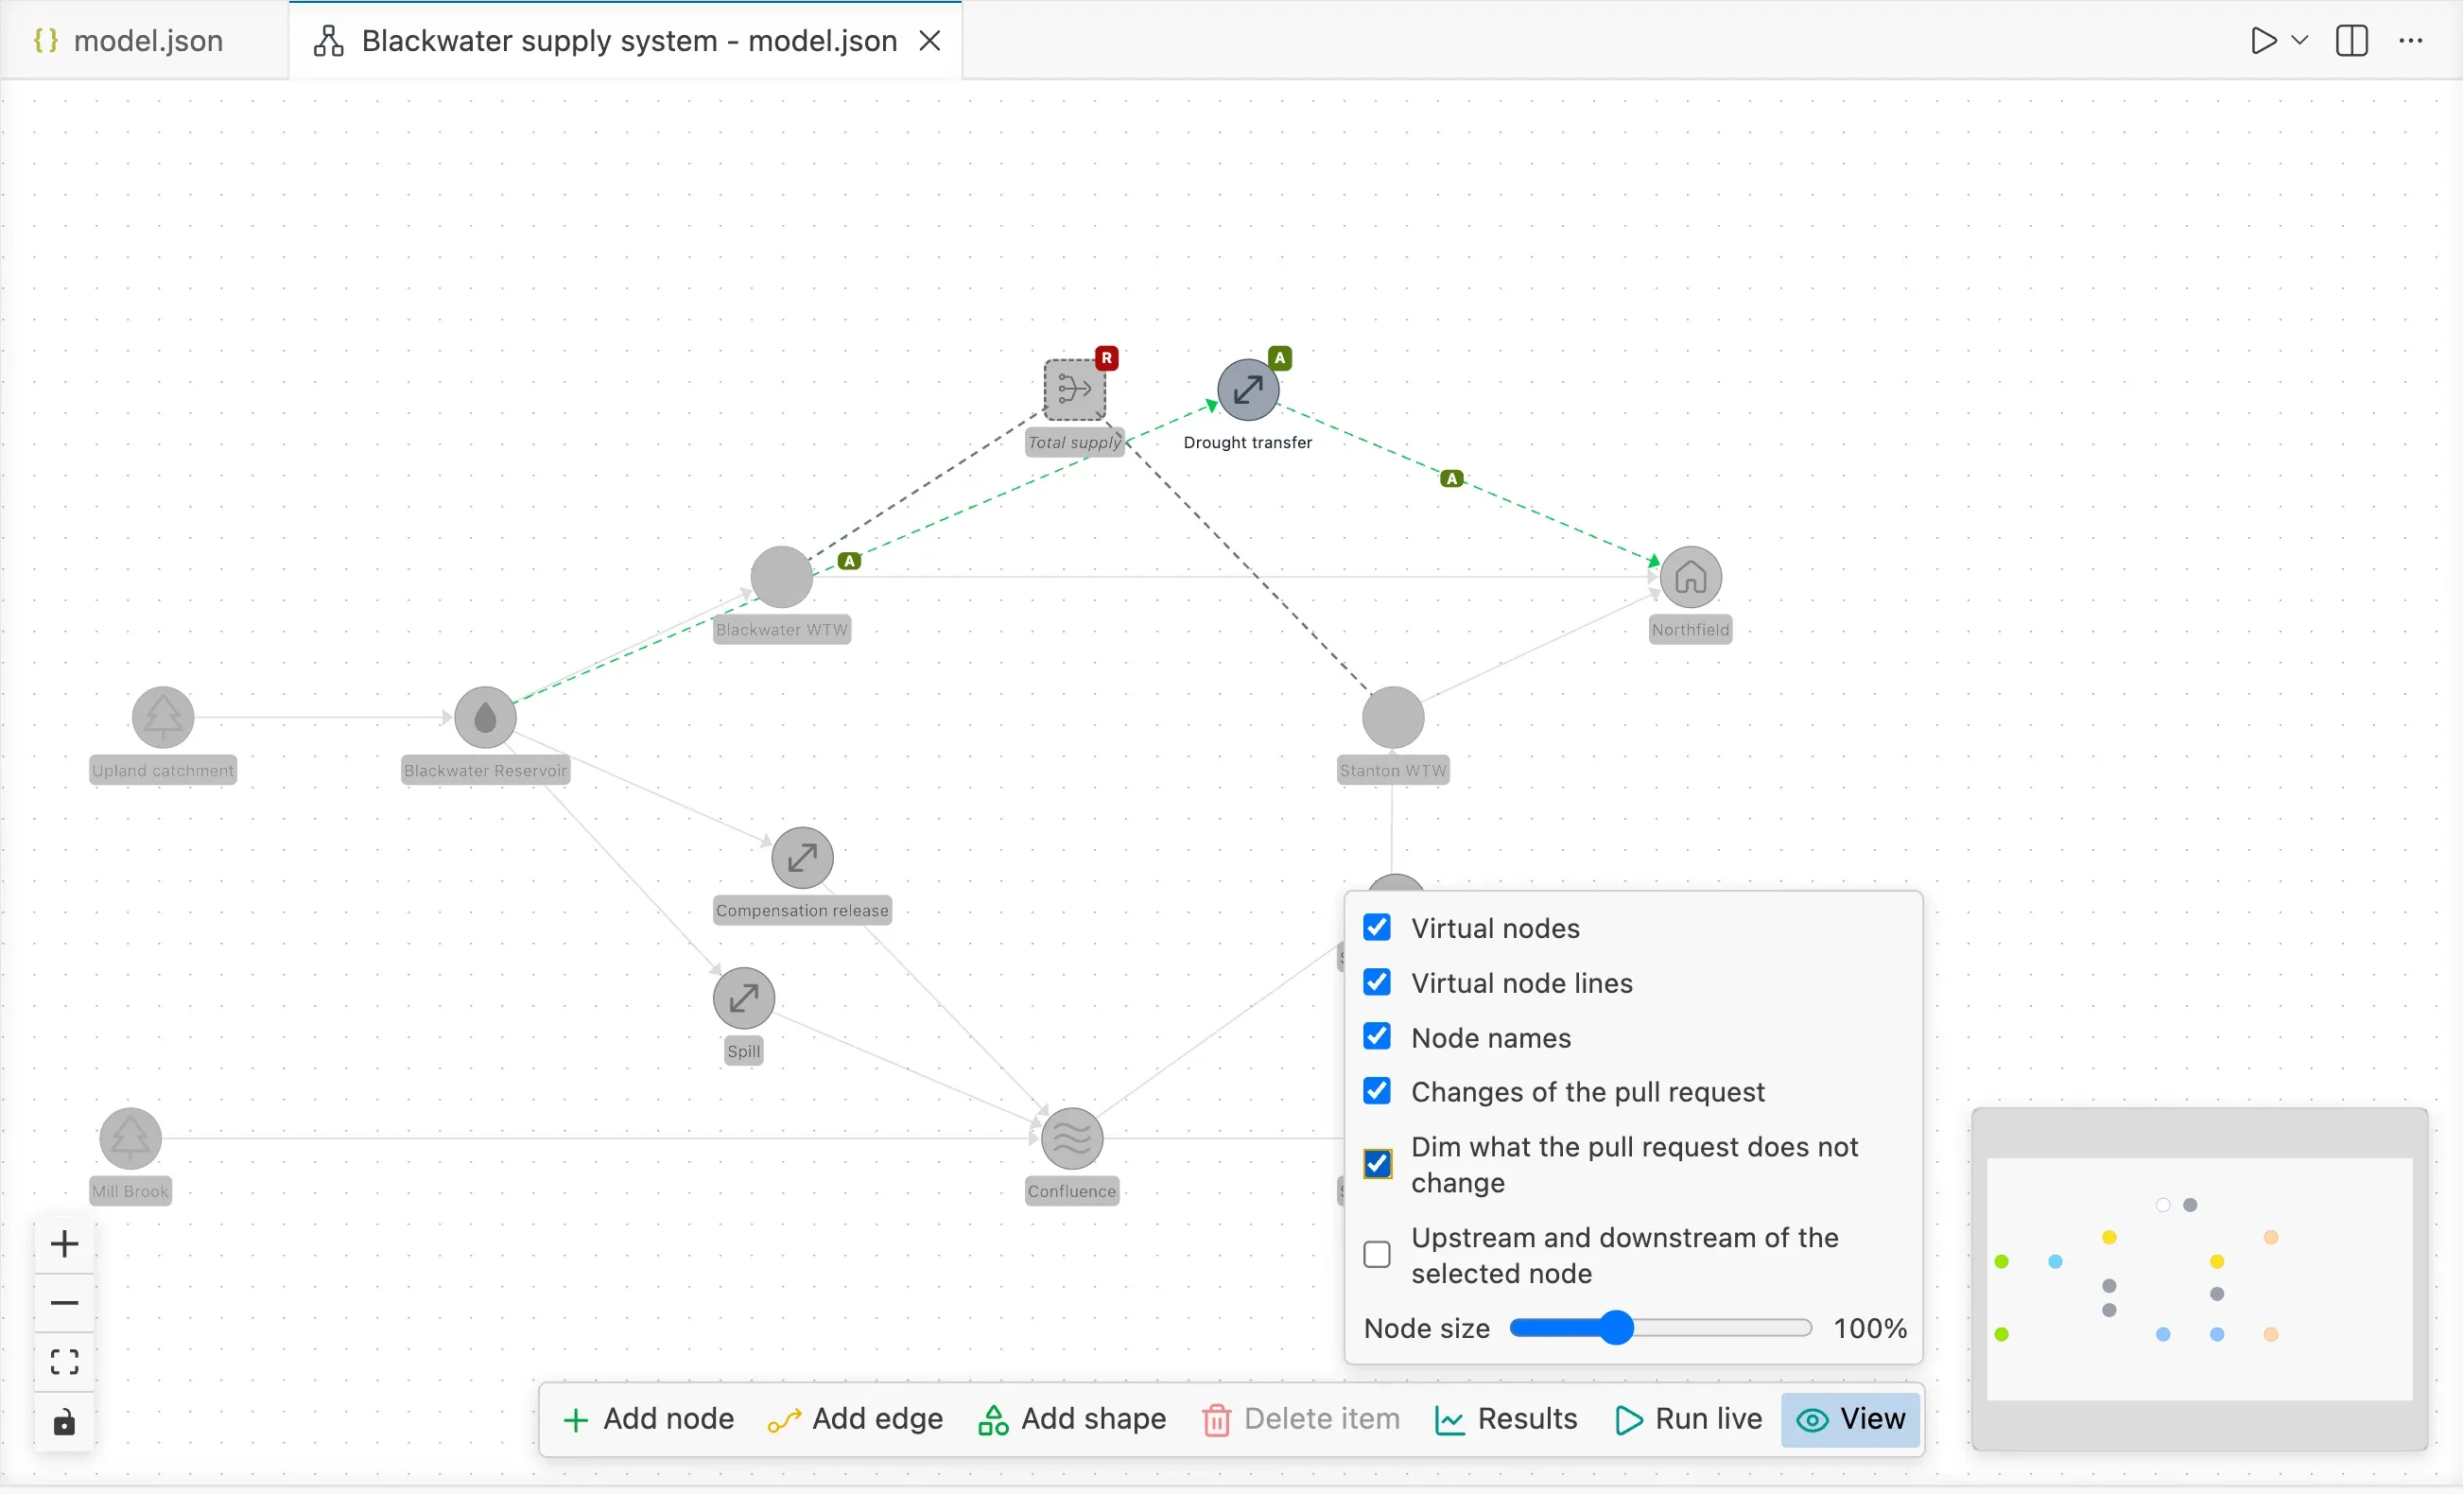
Task: Open the Results panel button
Action: [1506, 1420]
